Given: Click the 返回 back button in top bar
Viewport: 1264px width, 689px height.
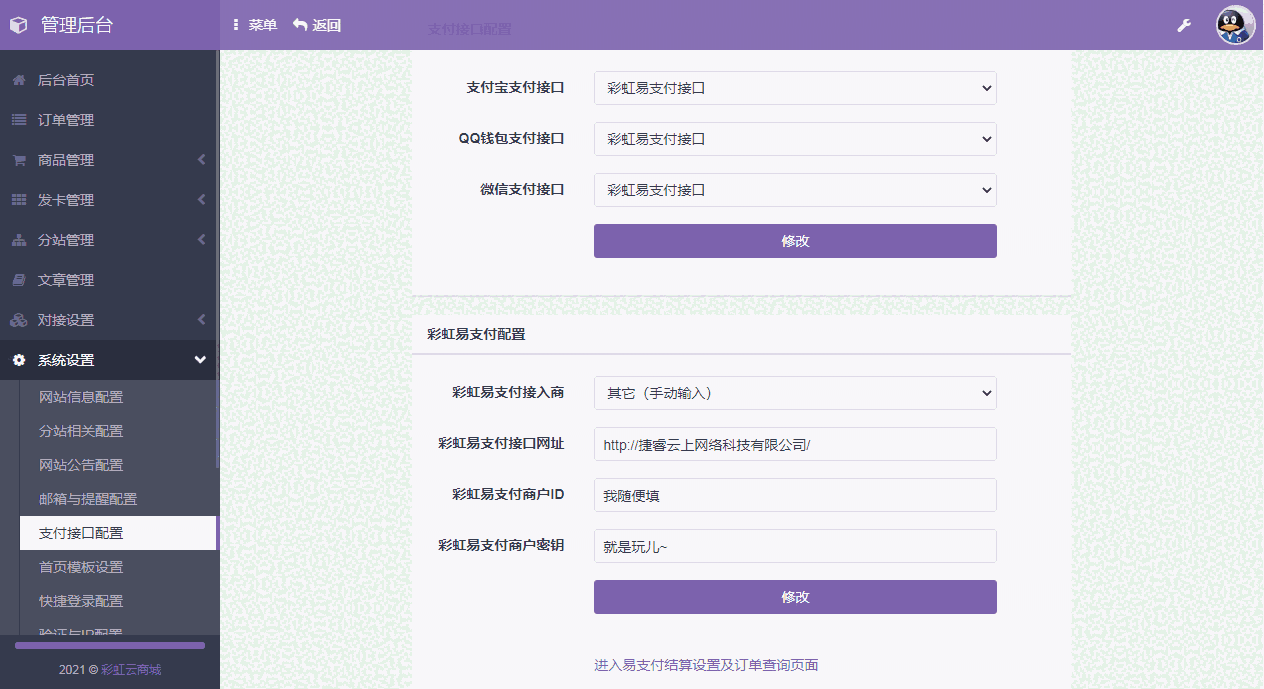Looking at the screenshot, I should tap(317, 25).
